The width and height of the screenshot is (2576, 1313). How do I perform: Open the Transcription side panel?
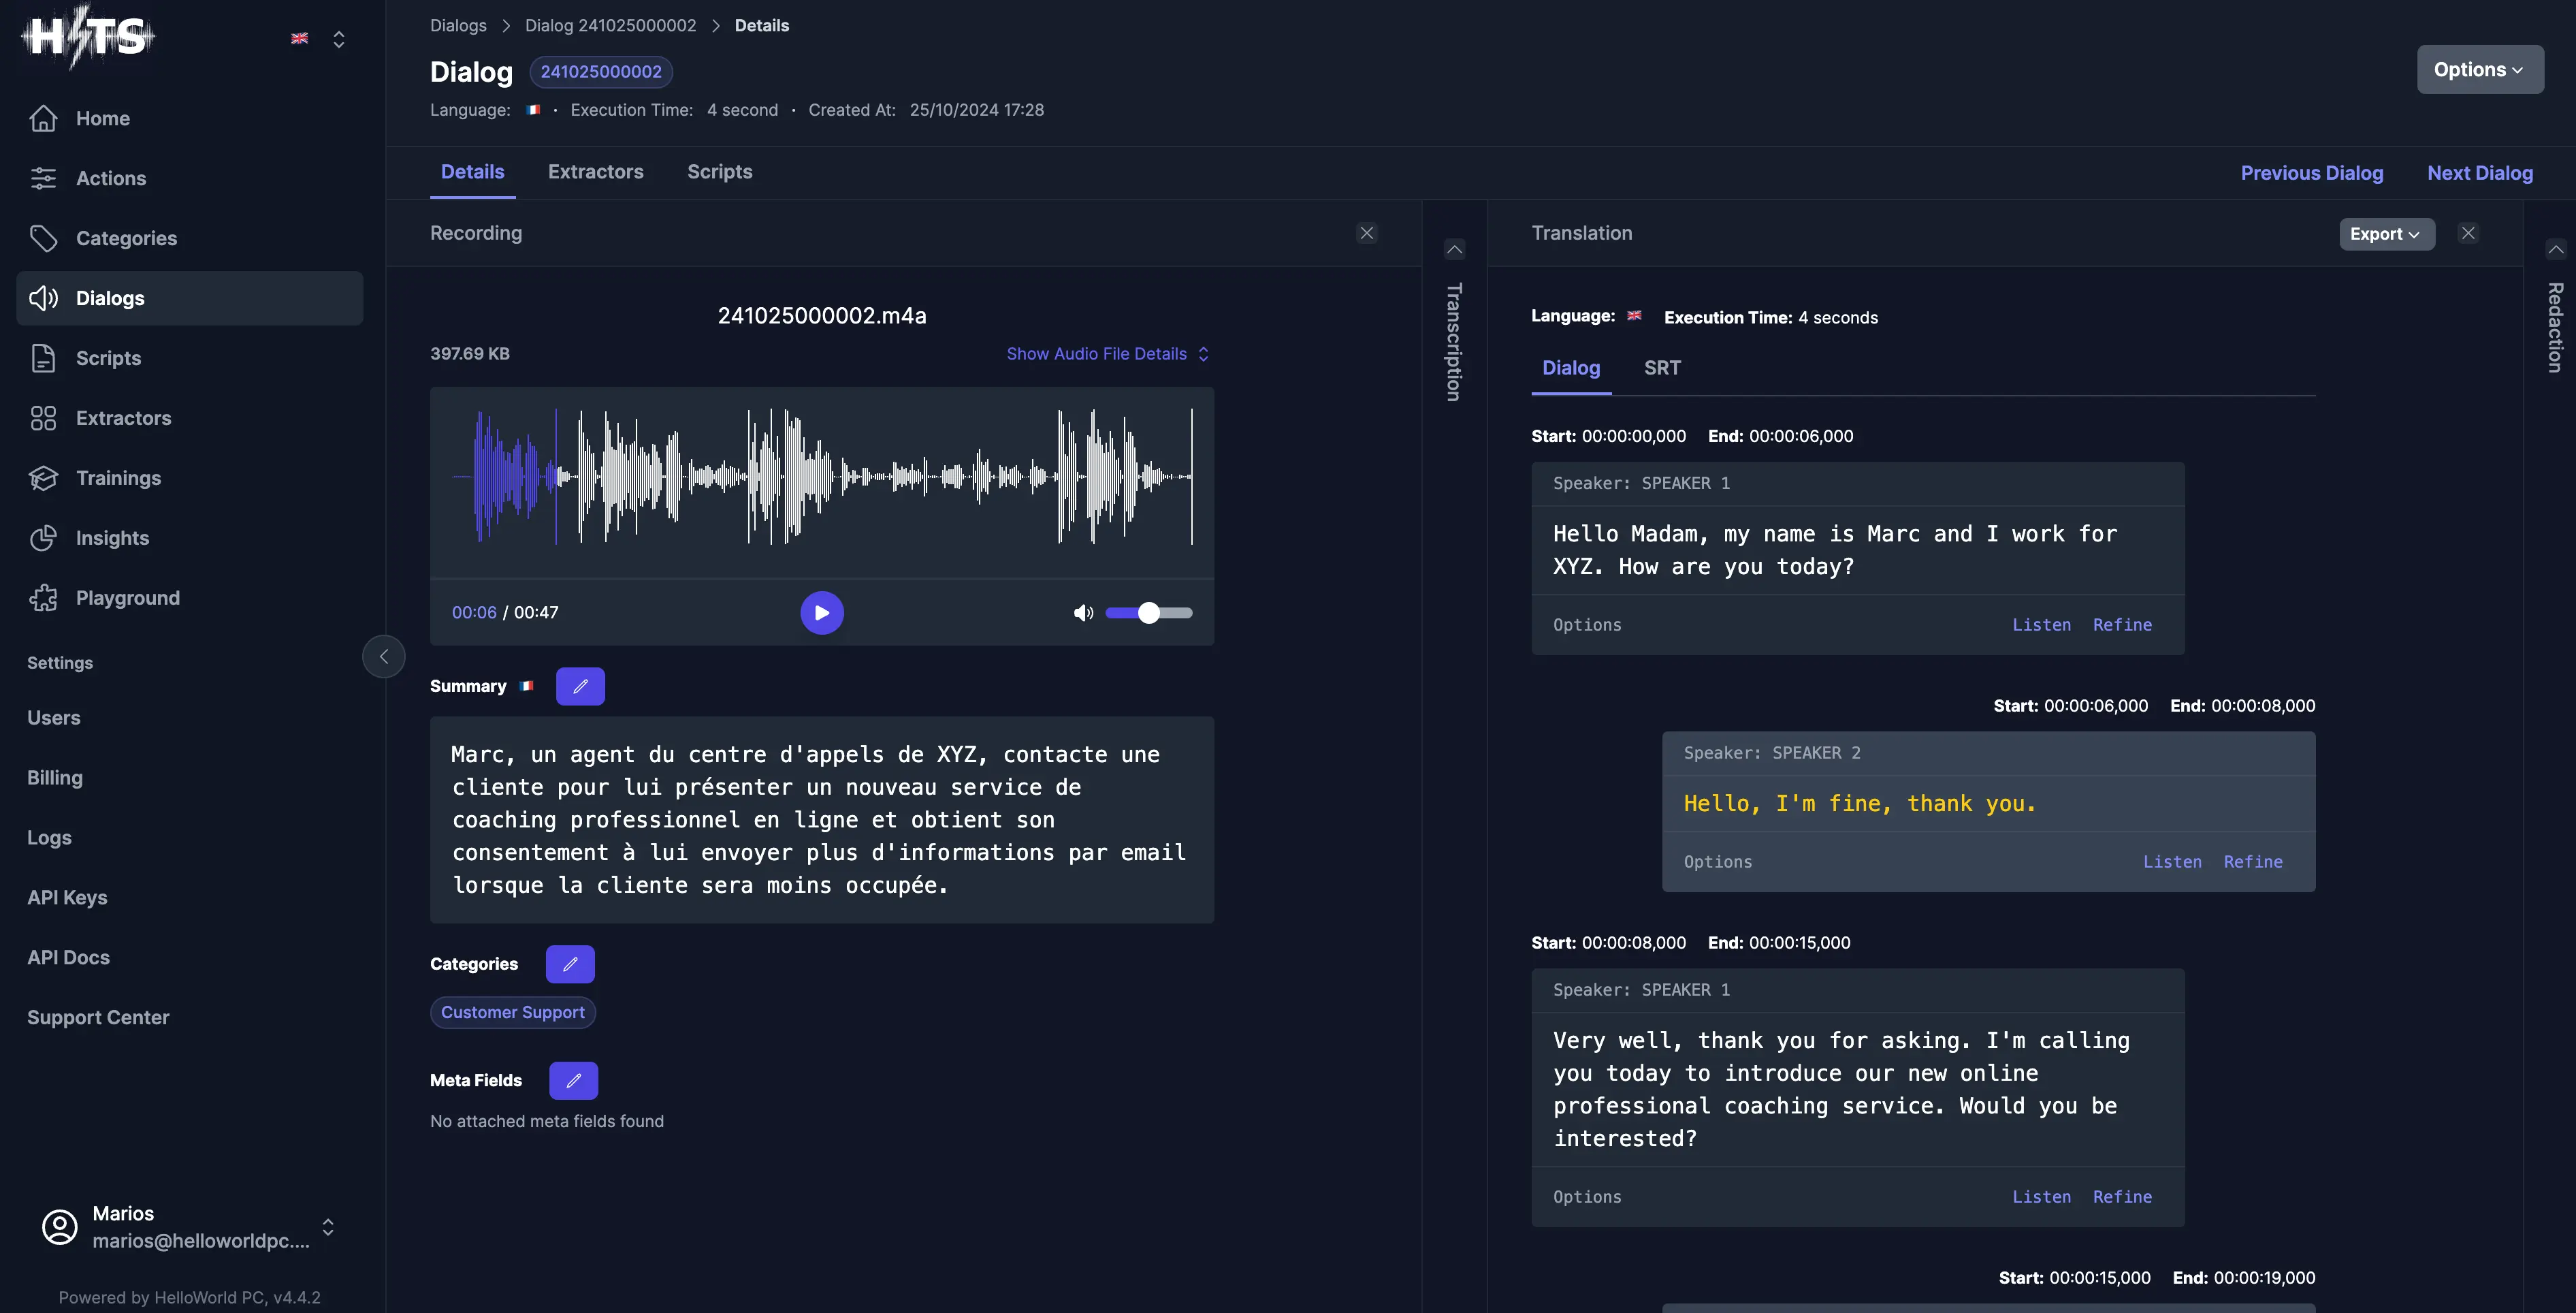1454,340
